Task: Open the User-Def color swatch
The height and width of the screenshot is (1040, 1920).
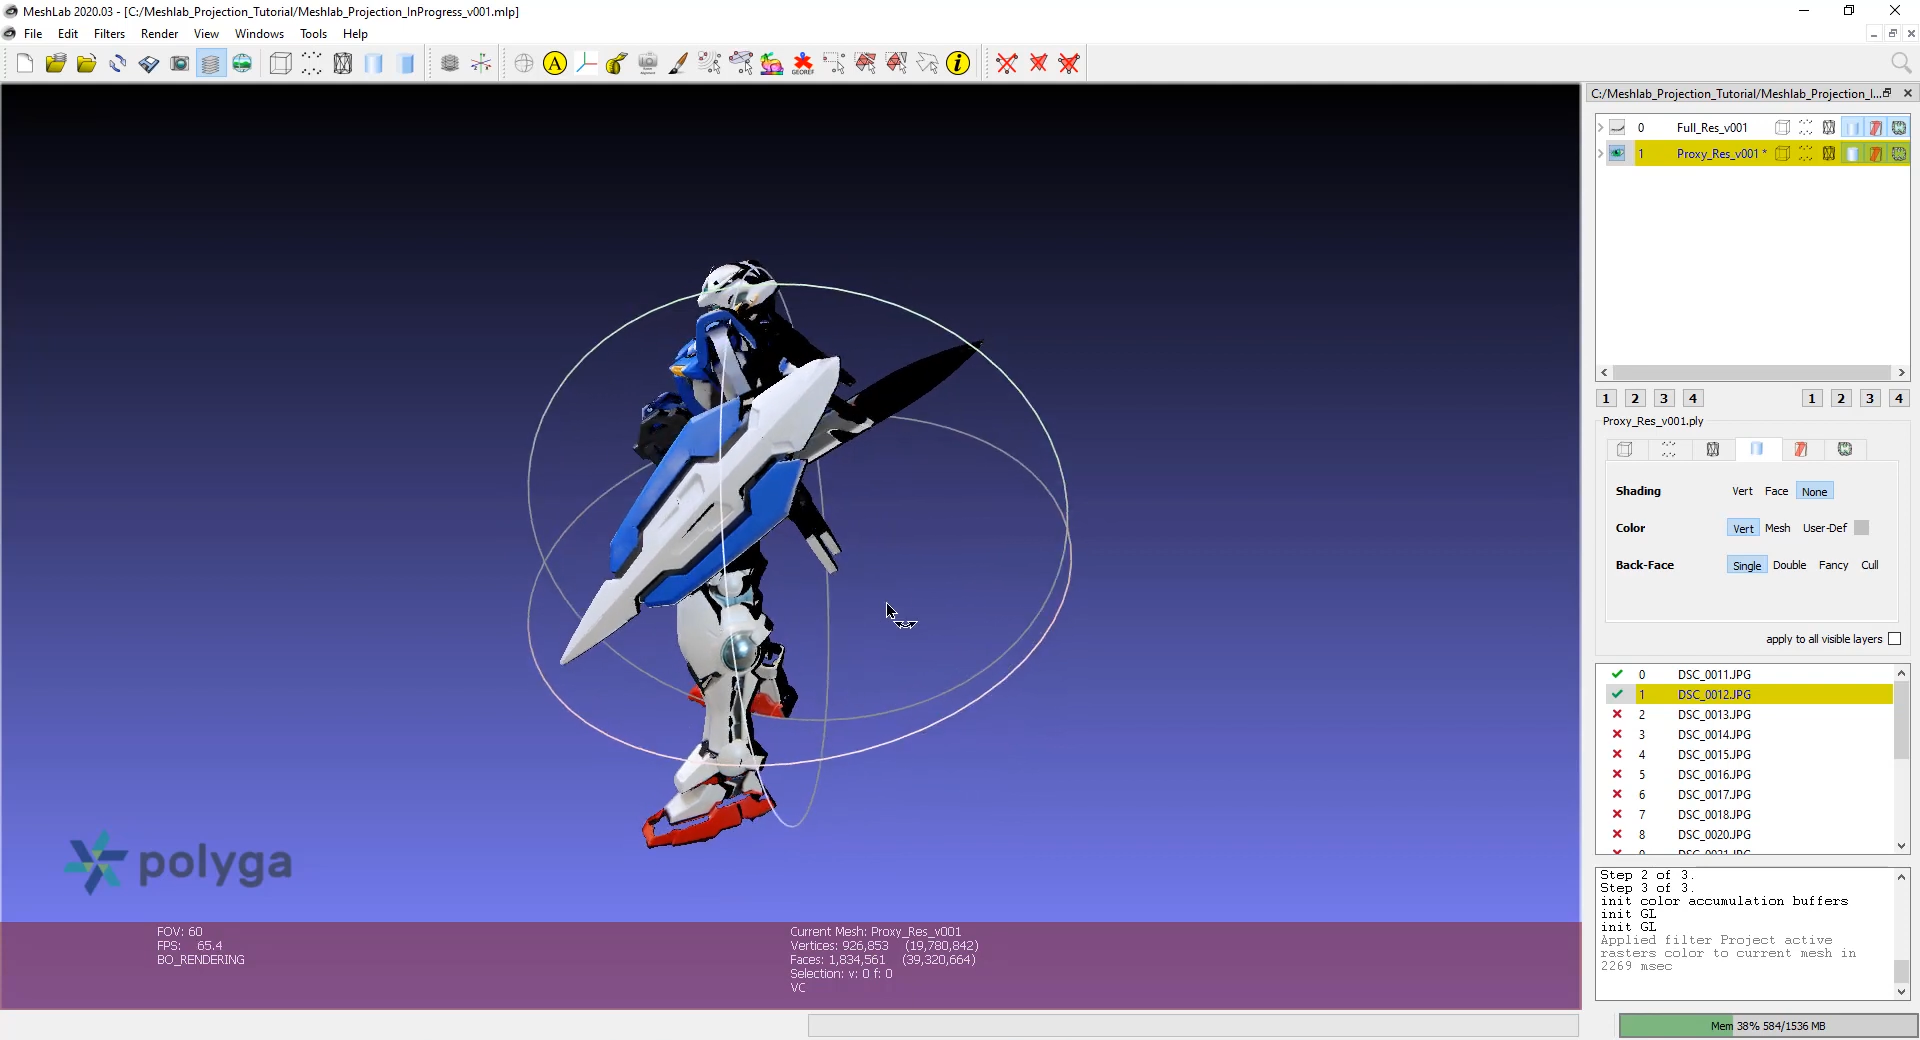Action: pos(1861,528)
